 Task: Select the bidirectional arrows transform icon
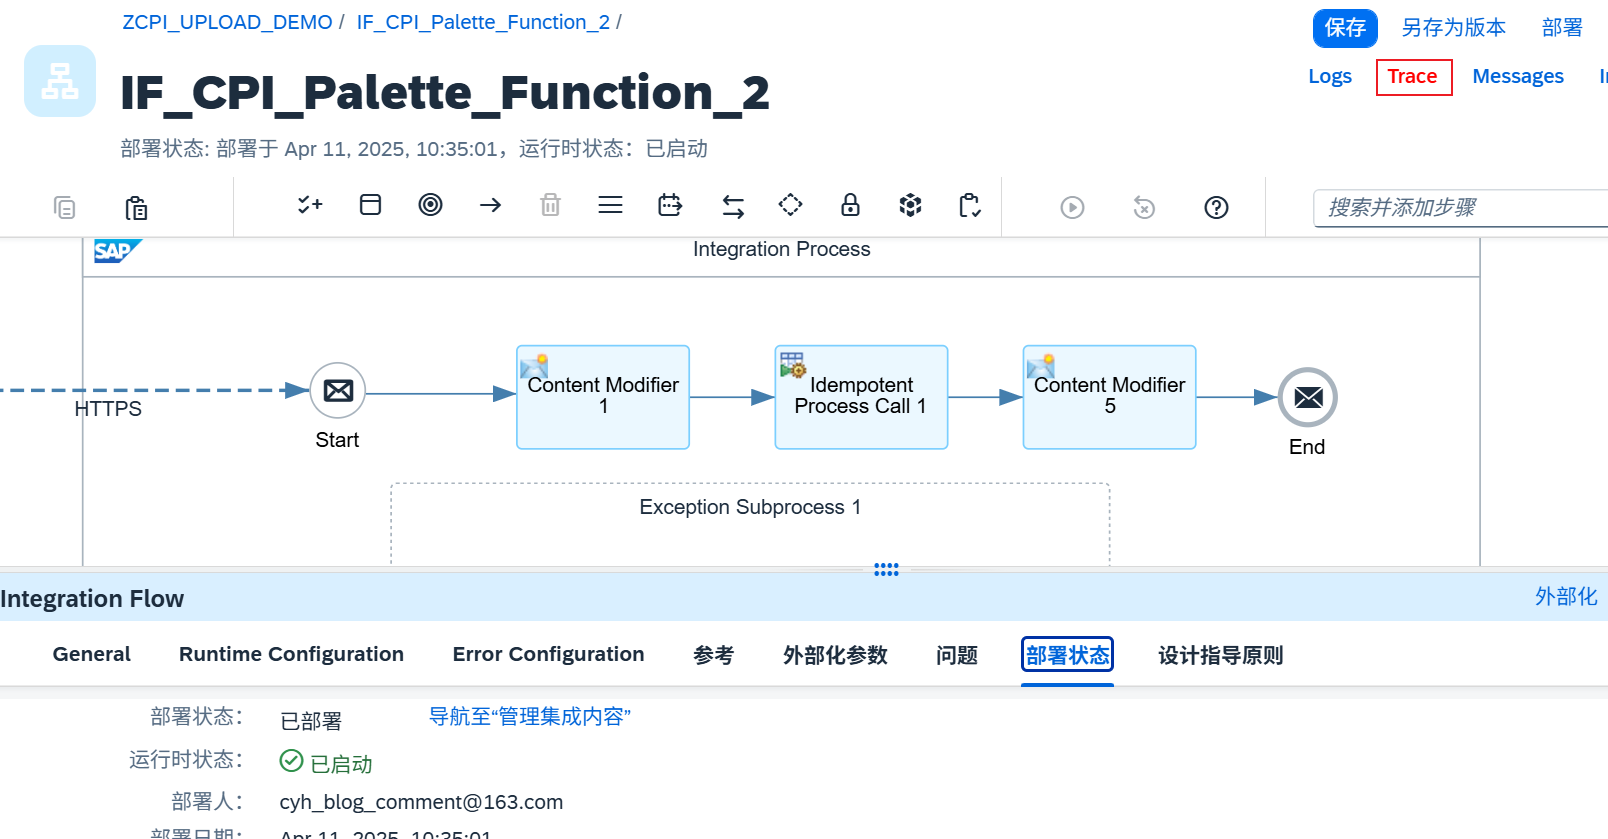[x=733, y=207]
